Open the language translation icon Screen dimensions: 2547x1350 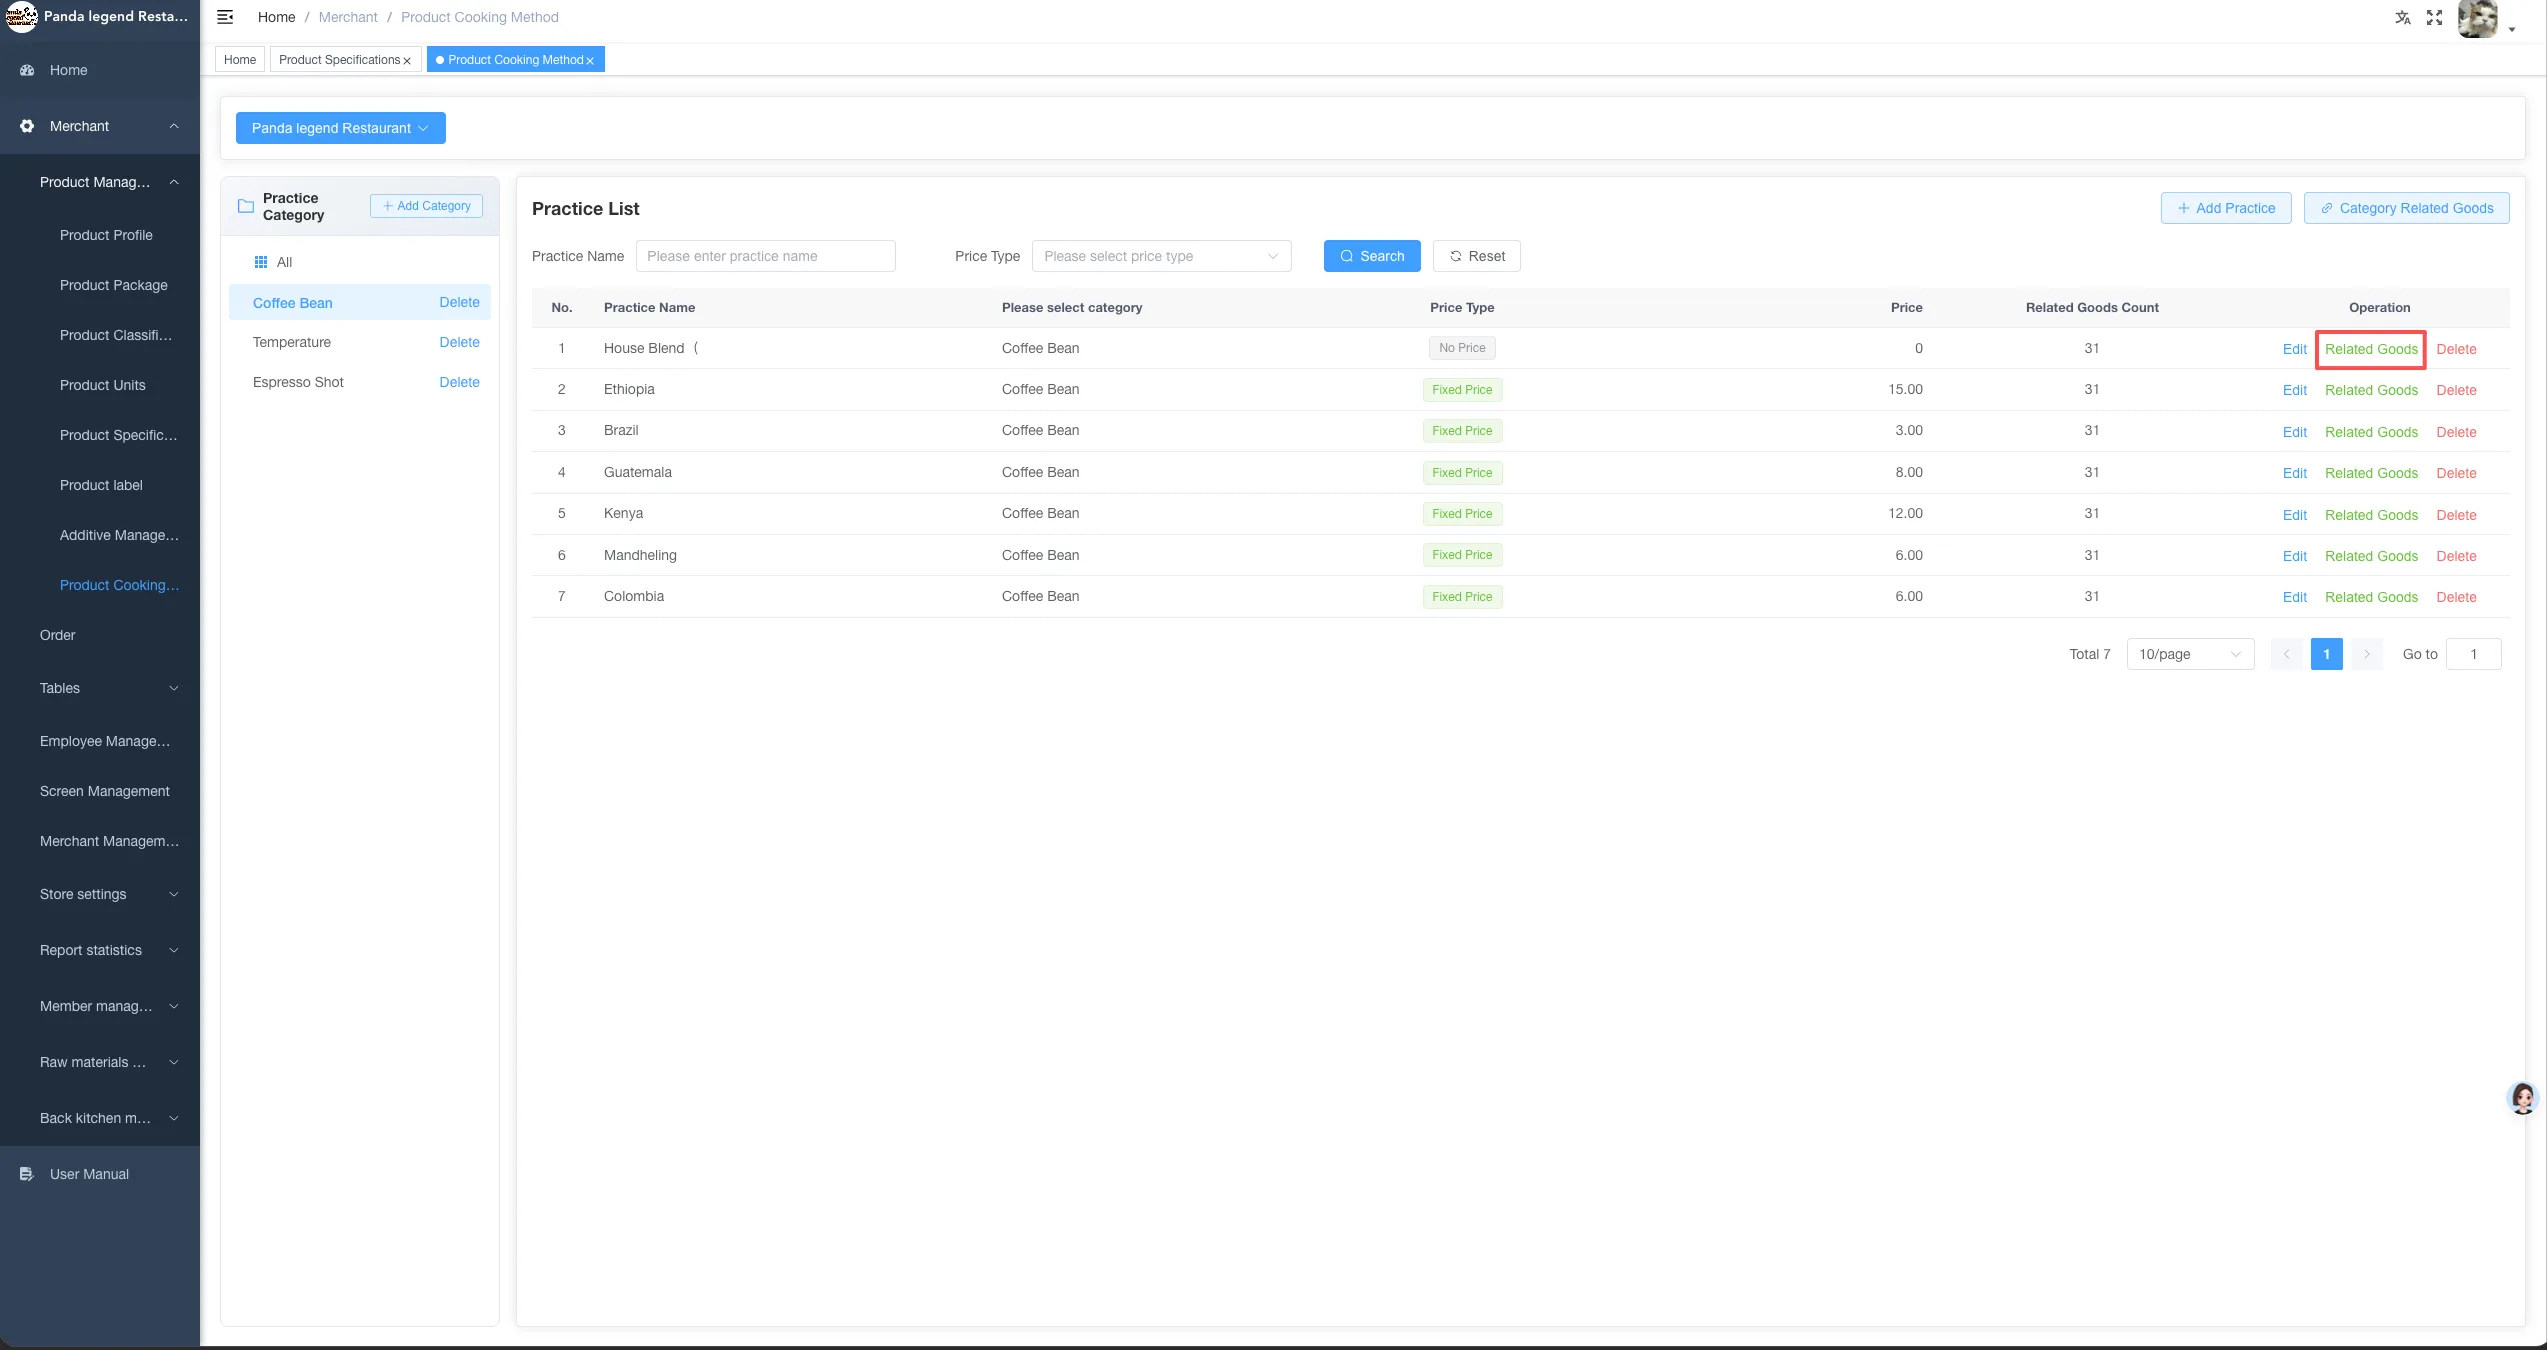click(2402, 17)
